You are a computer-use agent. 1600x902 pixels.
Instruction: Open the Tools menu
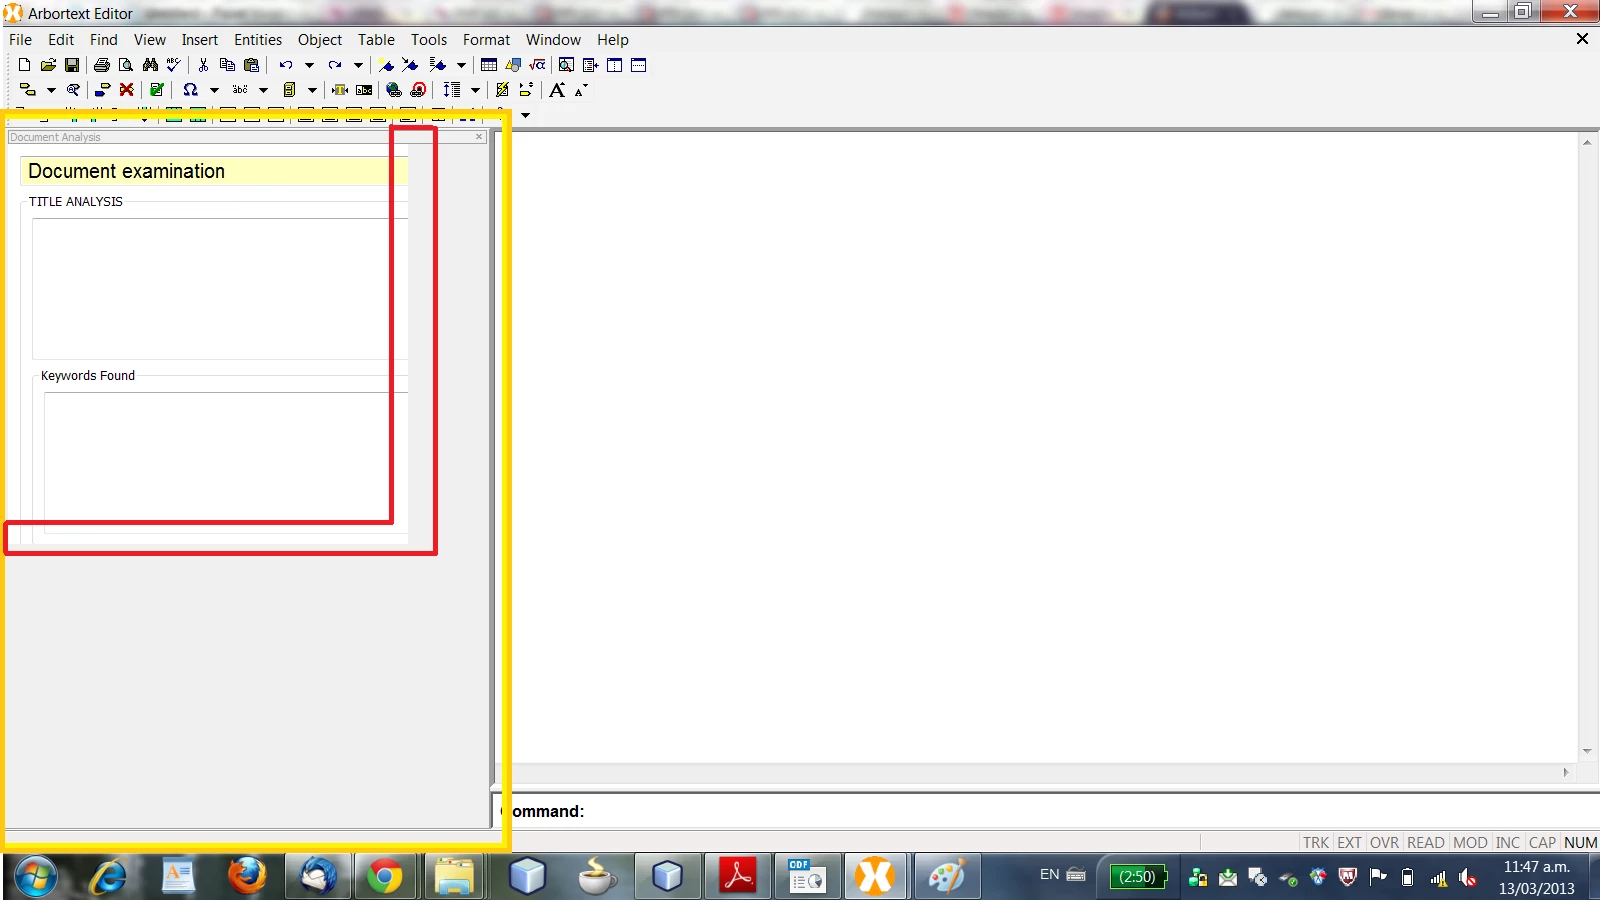[x=429, y=40]
